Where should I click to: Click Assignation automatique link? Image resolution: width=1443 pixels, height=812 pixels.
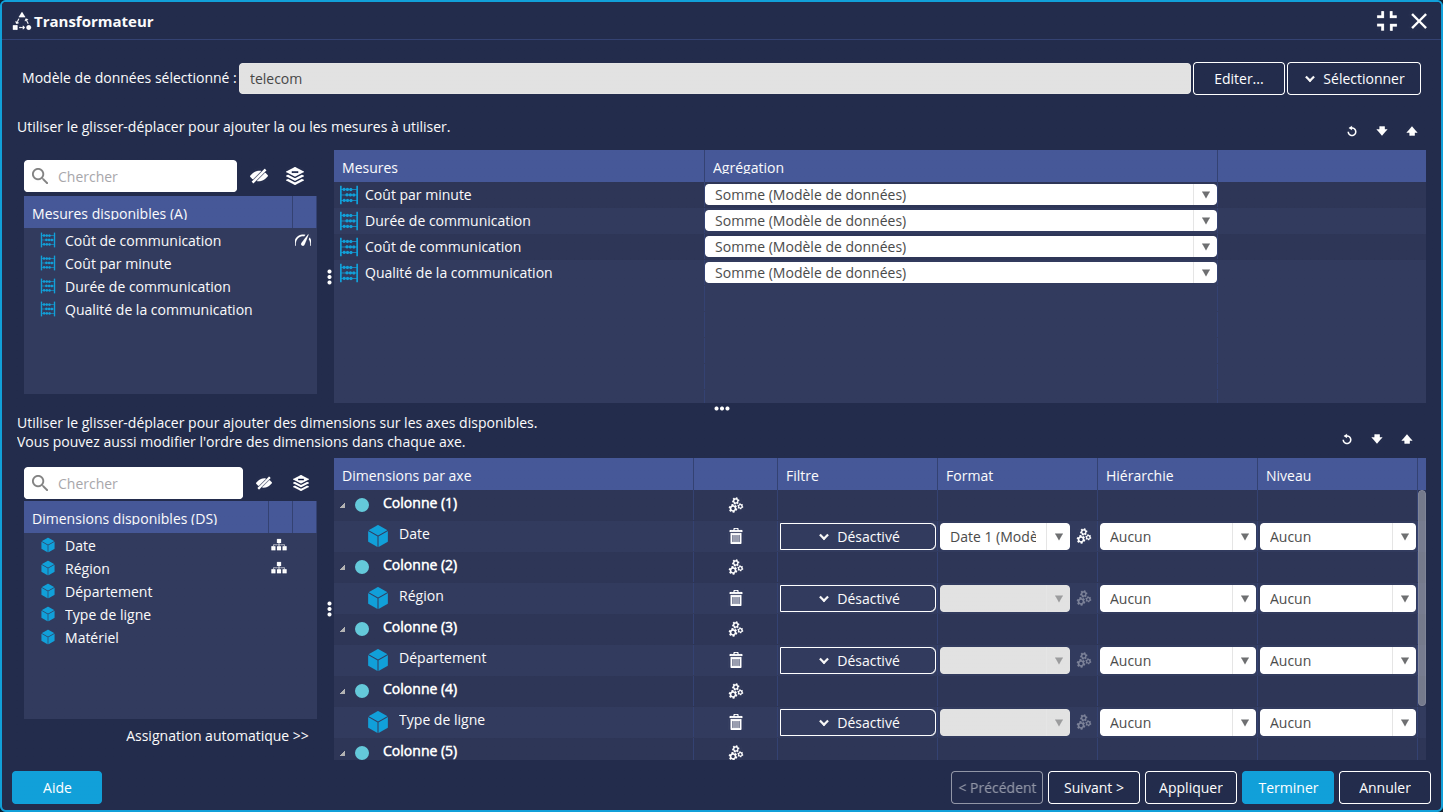(x=217, y=736)
